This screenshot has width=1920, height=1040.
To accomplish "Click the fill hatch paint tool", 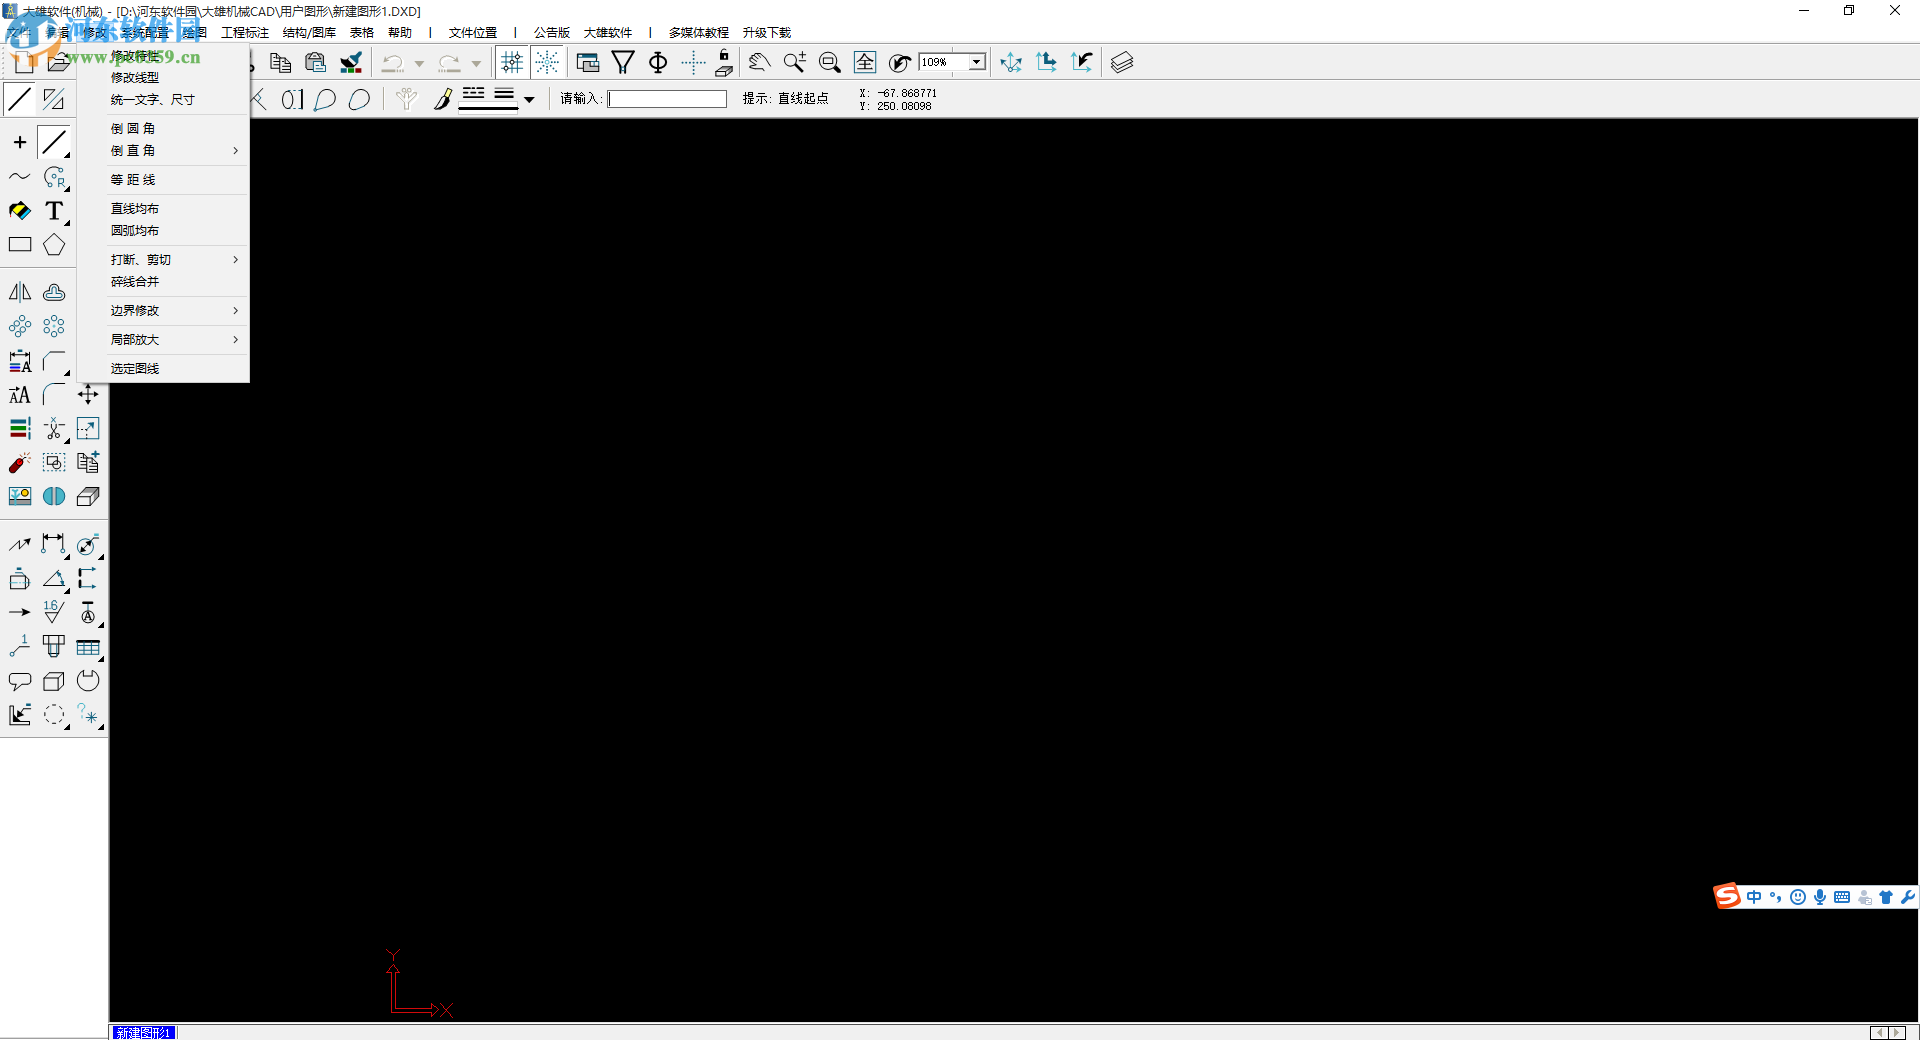I will point(20,211).
